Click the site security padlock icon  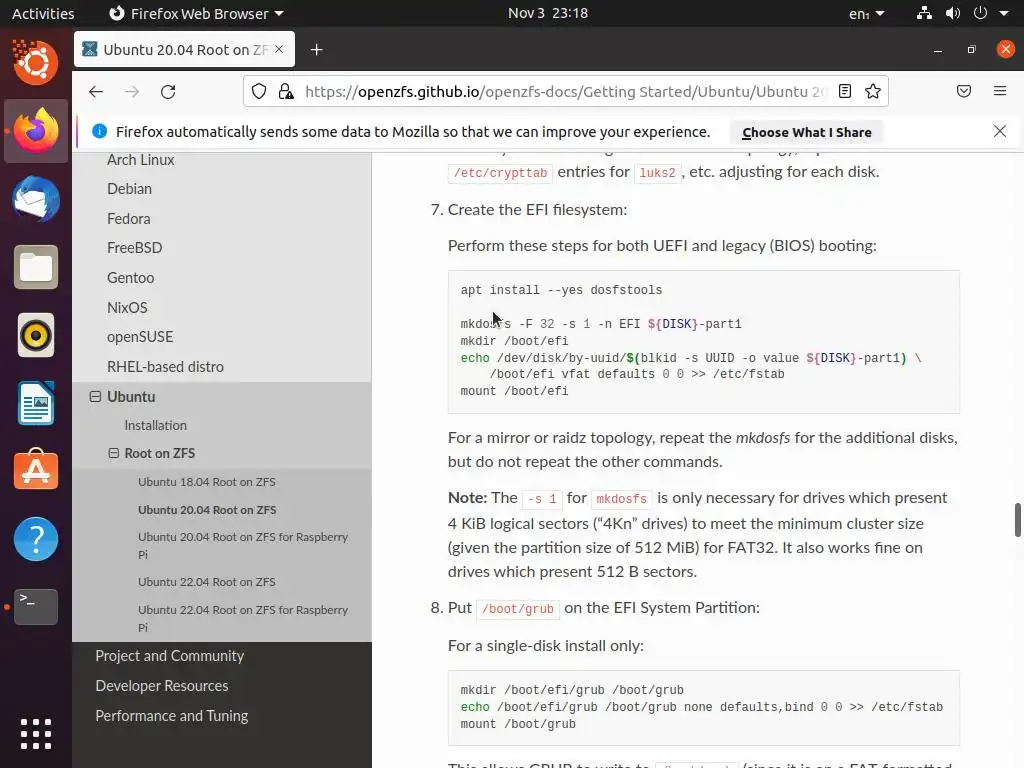(286, 91)
